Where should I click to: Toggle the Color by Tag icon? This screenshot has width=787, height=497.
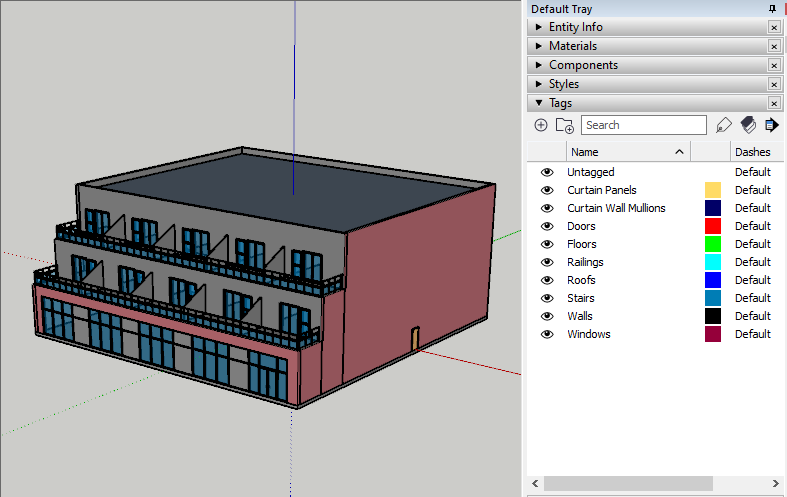[x=748, y=125]
